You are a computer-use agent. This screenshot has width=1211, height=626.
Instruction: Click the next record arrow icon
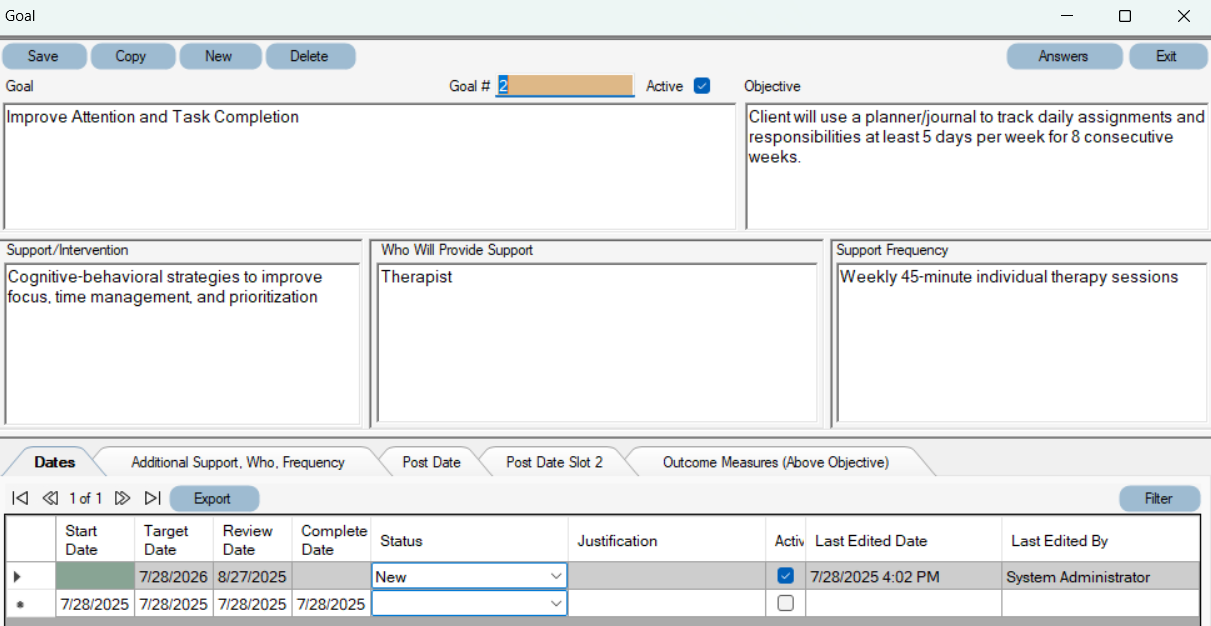(x=122, y=497)
